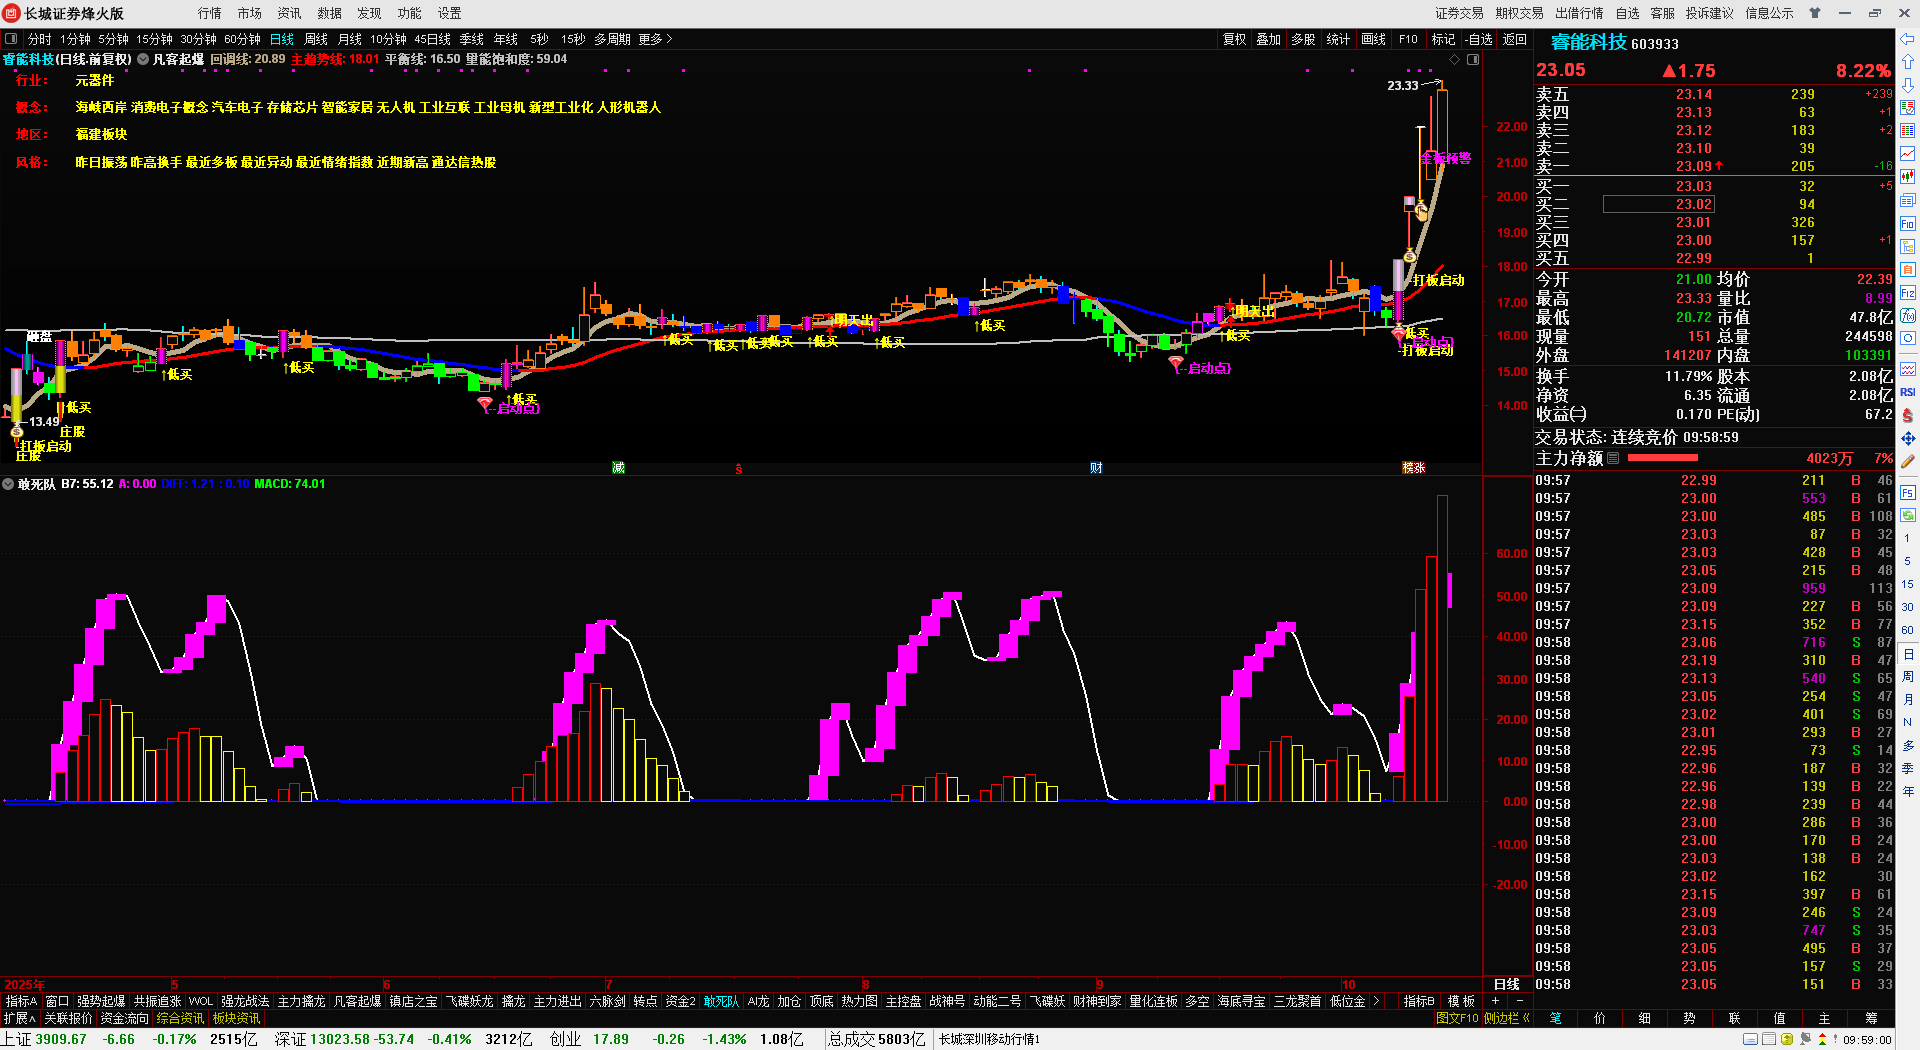This screenshot has height=1050, width=1920.
Task: Click the red dollar sign sidebar icon
Action: pos(1908,415)
